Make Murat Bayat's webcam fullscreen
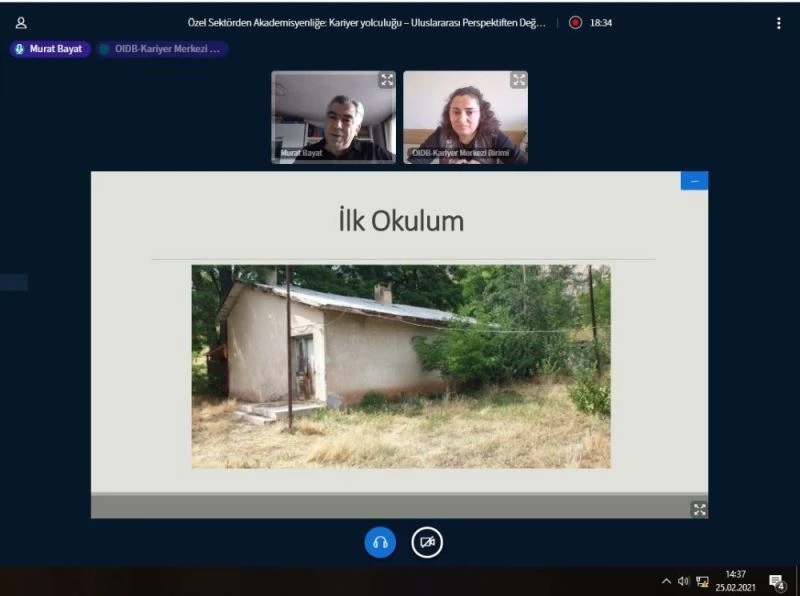 click(386, 81)
